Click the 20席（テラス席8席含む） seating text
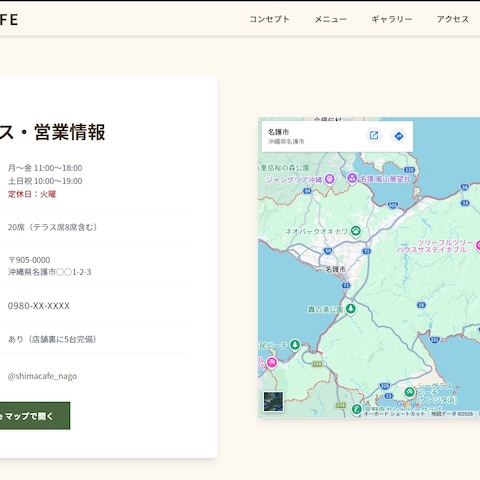480x480 pixels. coord(53,227)
